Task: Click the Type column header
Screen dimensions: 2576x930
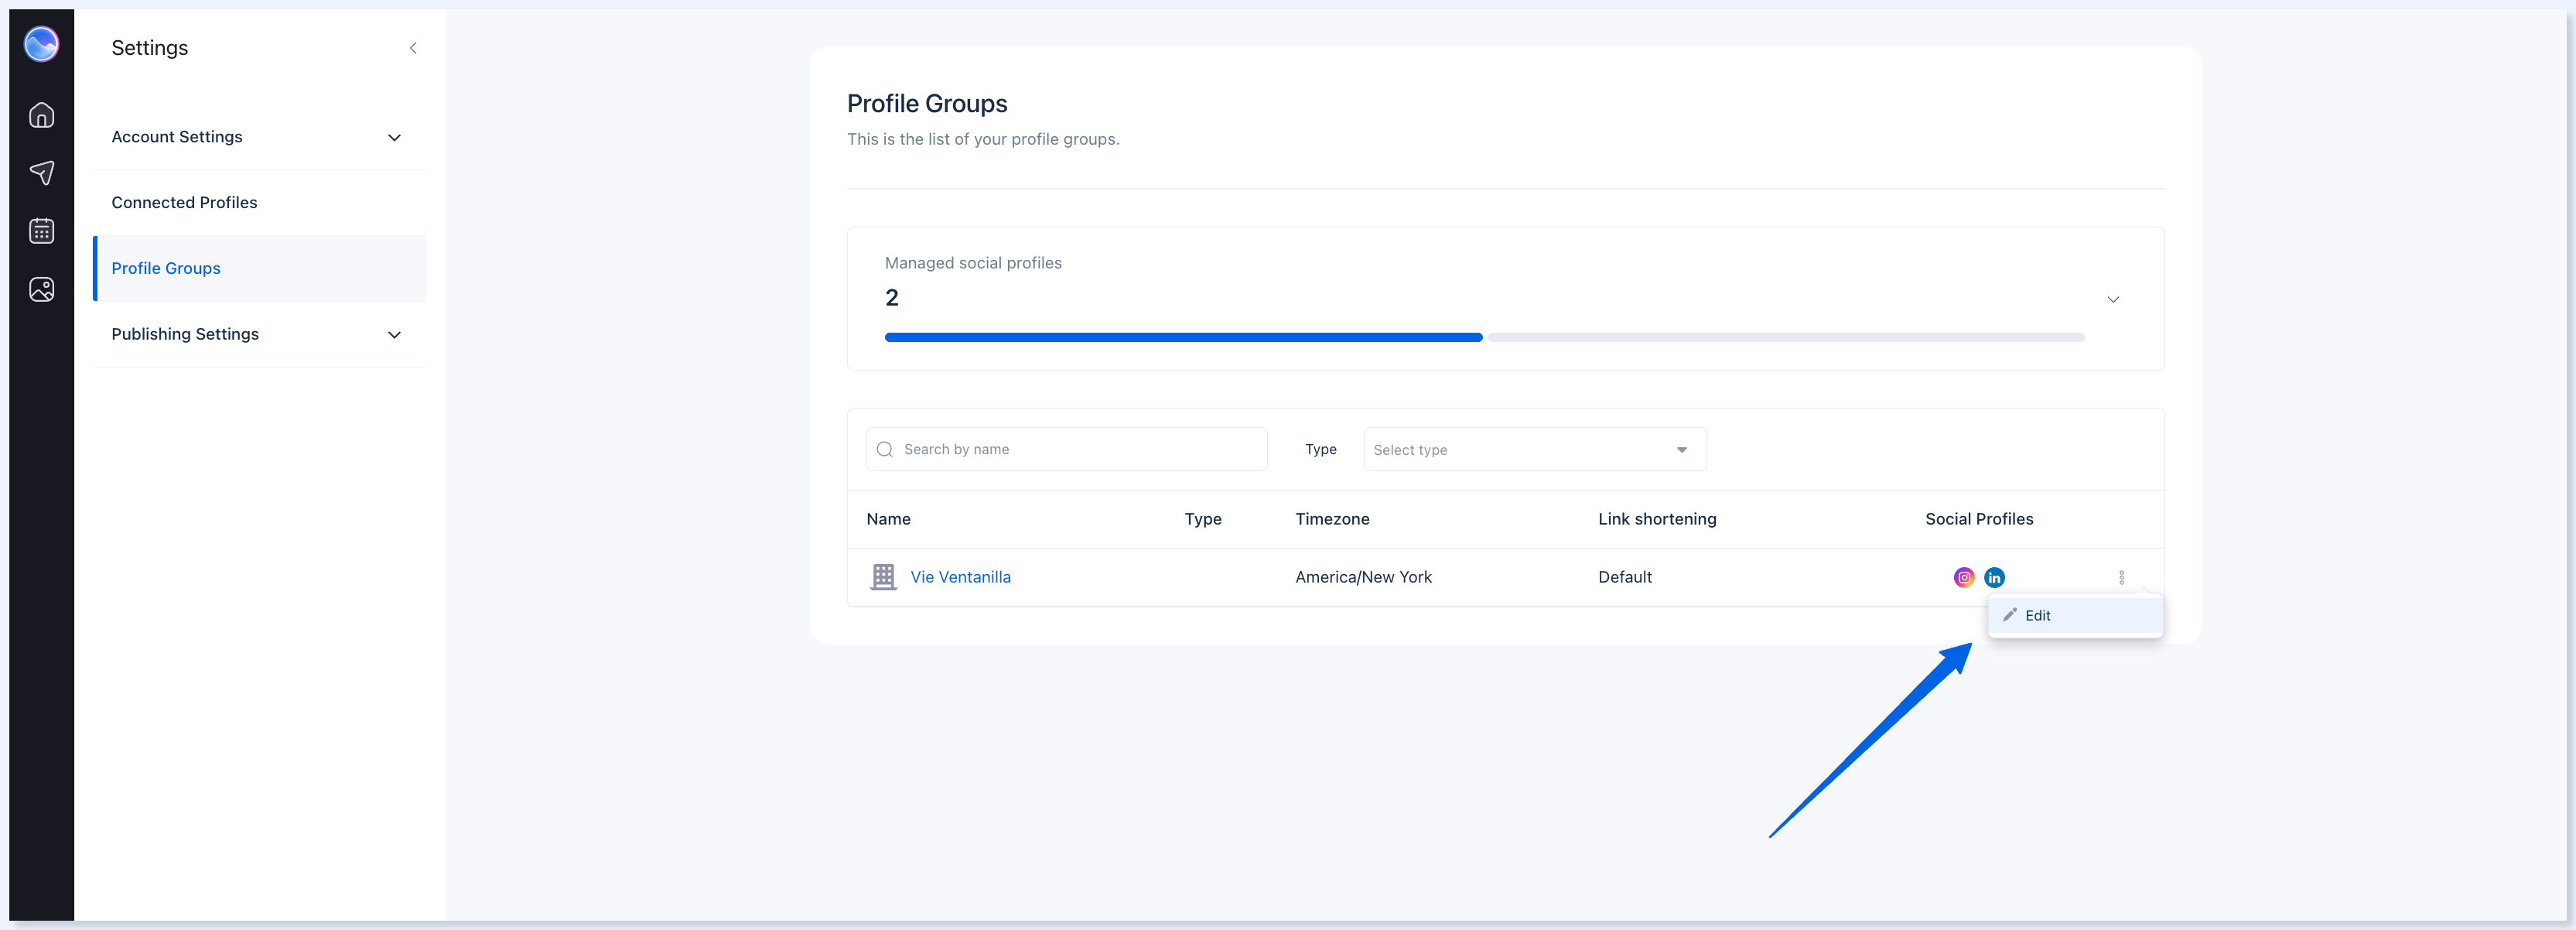Action: click(1203, 519)
